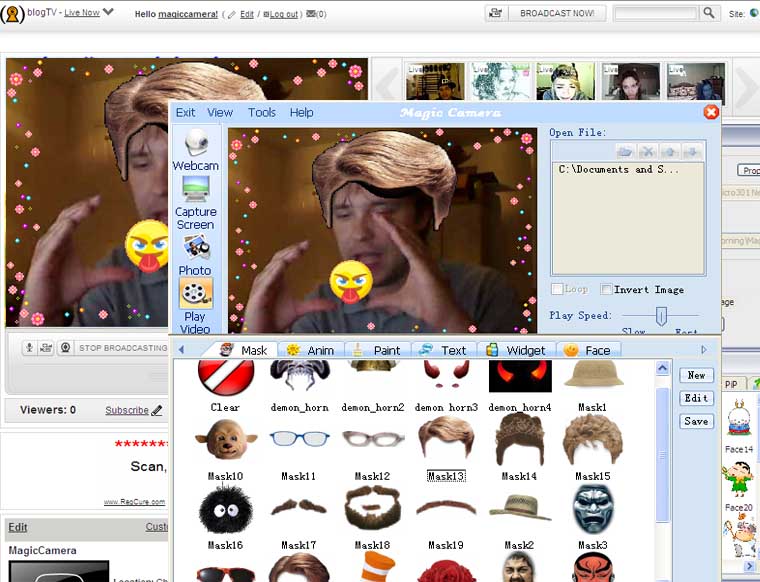The width and height of the screenshot is (760, 582).
Task: Select the Webcam source icon
Action: [x=195, y=144]
